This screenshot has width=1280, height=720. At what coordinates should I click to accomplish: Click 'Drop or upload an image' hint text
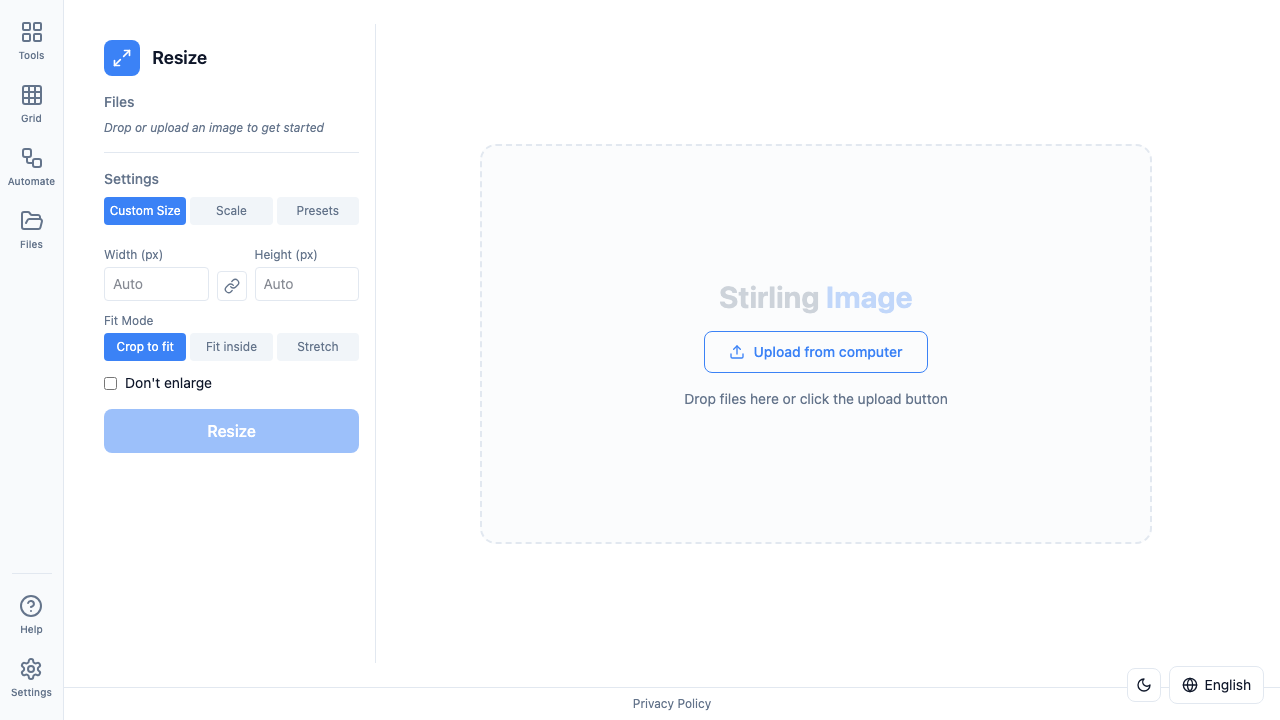[214, 128]
